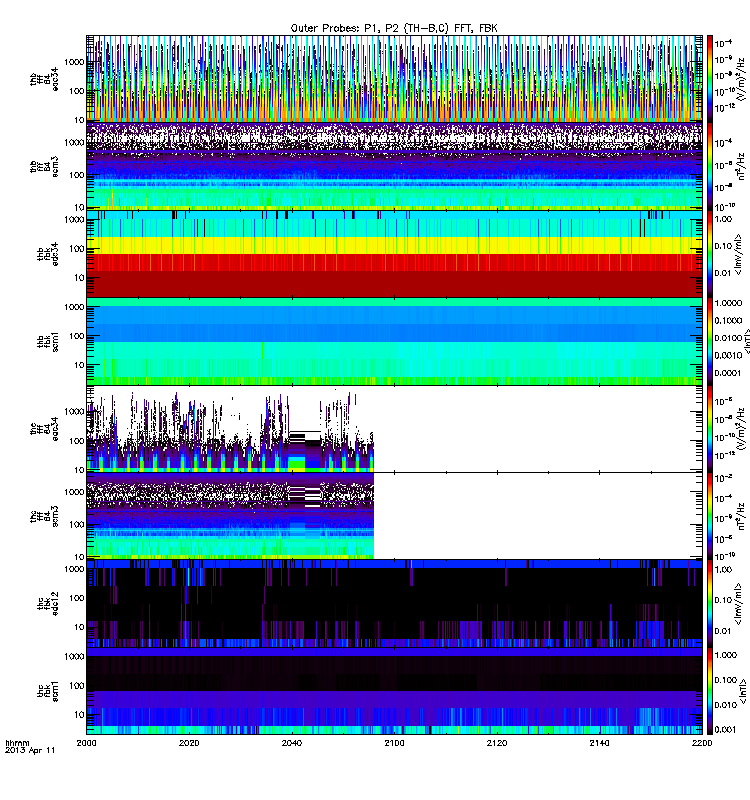The image size is (750, 800).
Task: Click the plot title "Outer Probes: P1, P2 (TH-B,C) FFT, FBK"
Action: 394,28
